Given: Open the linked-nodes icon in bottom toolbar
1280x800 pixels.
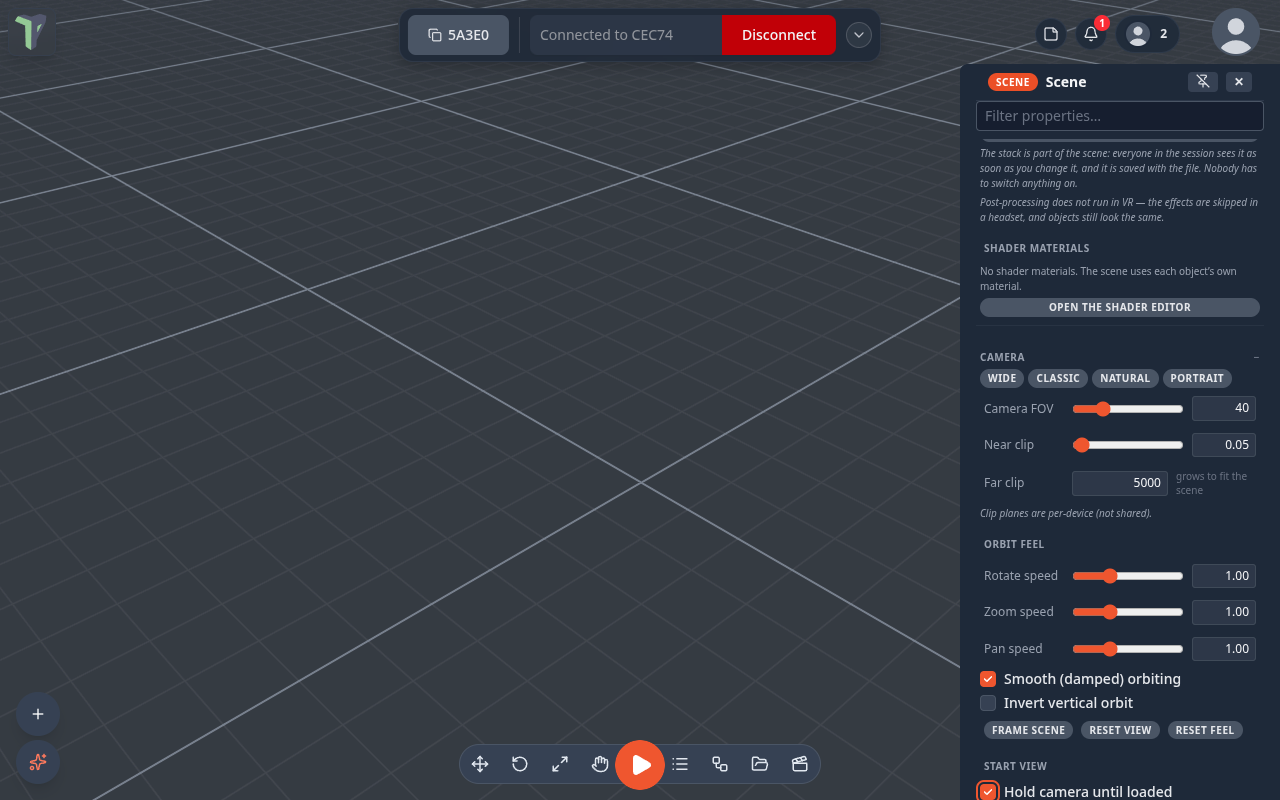Looking at the screenshot, I should point(720,764).
